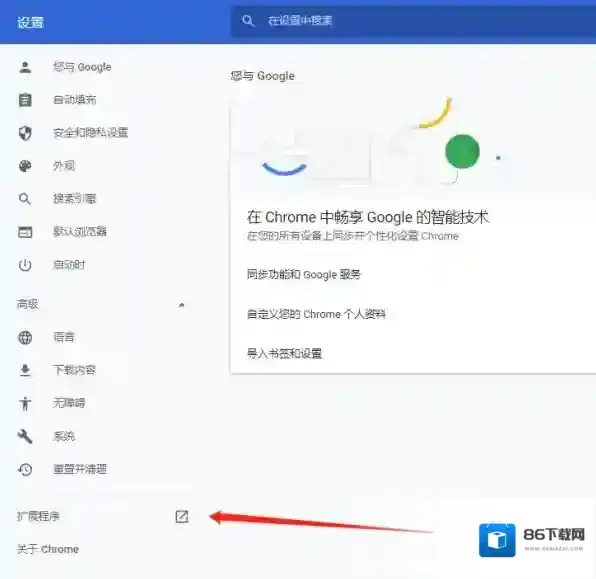Go to 安全和隐私设置 section
Viewport: 596px width, 579px height.
click(x=90, y=133)
